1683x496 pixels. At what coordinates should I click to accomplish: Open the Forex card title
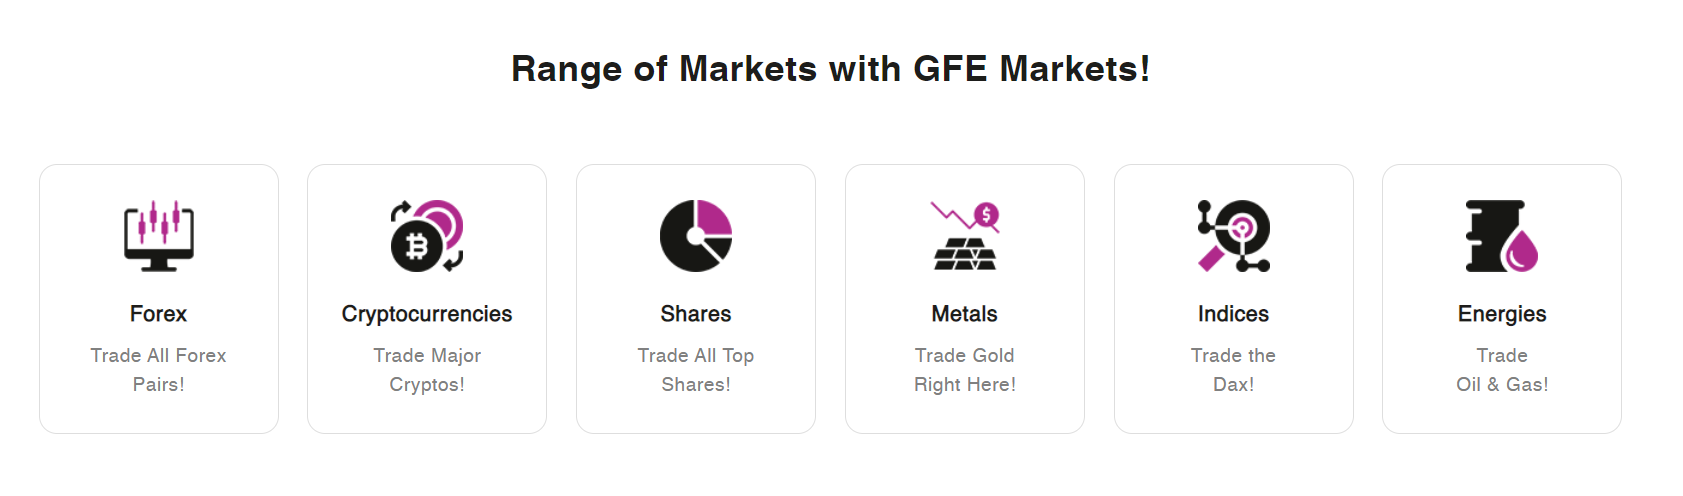[159, 314]
